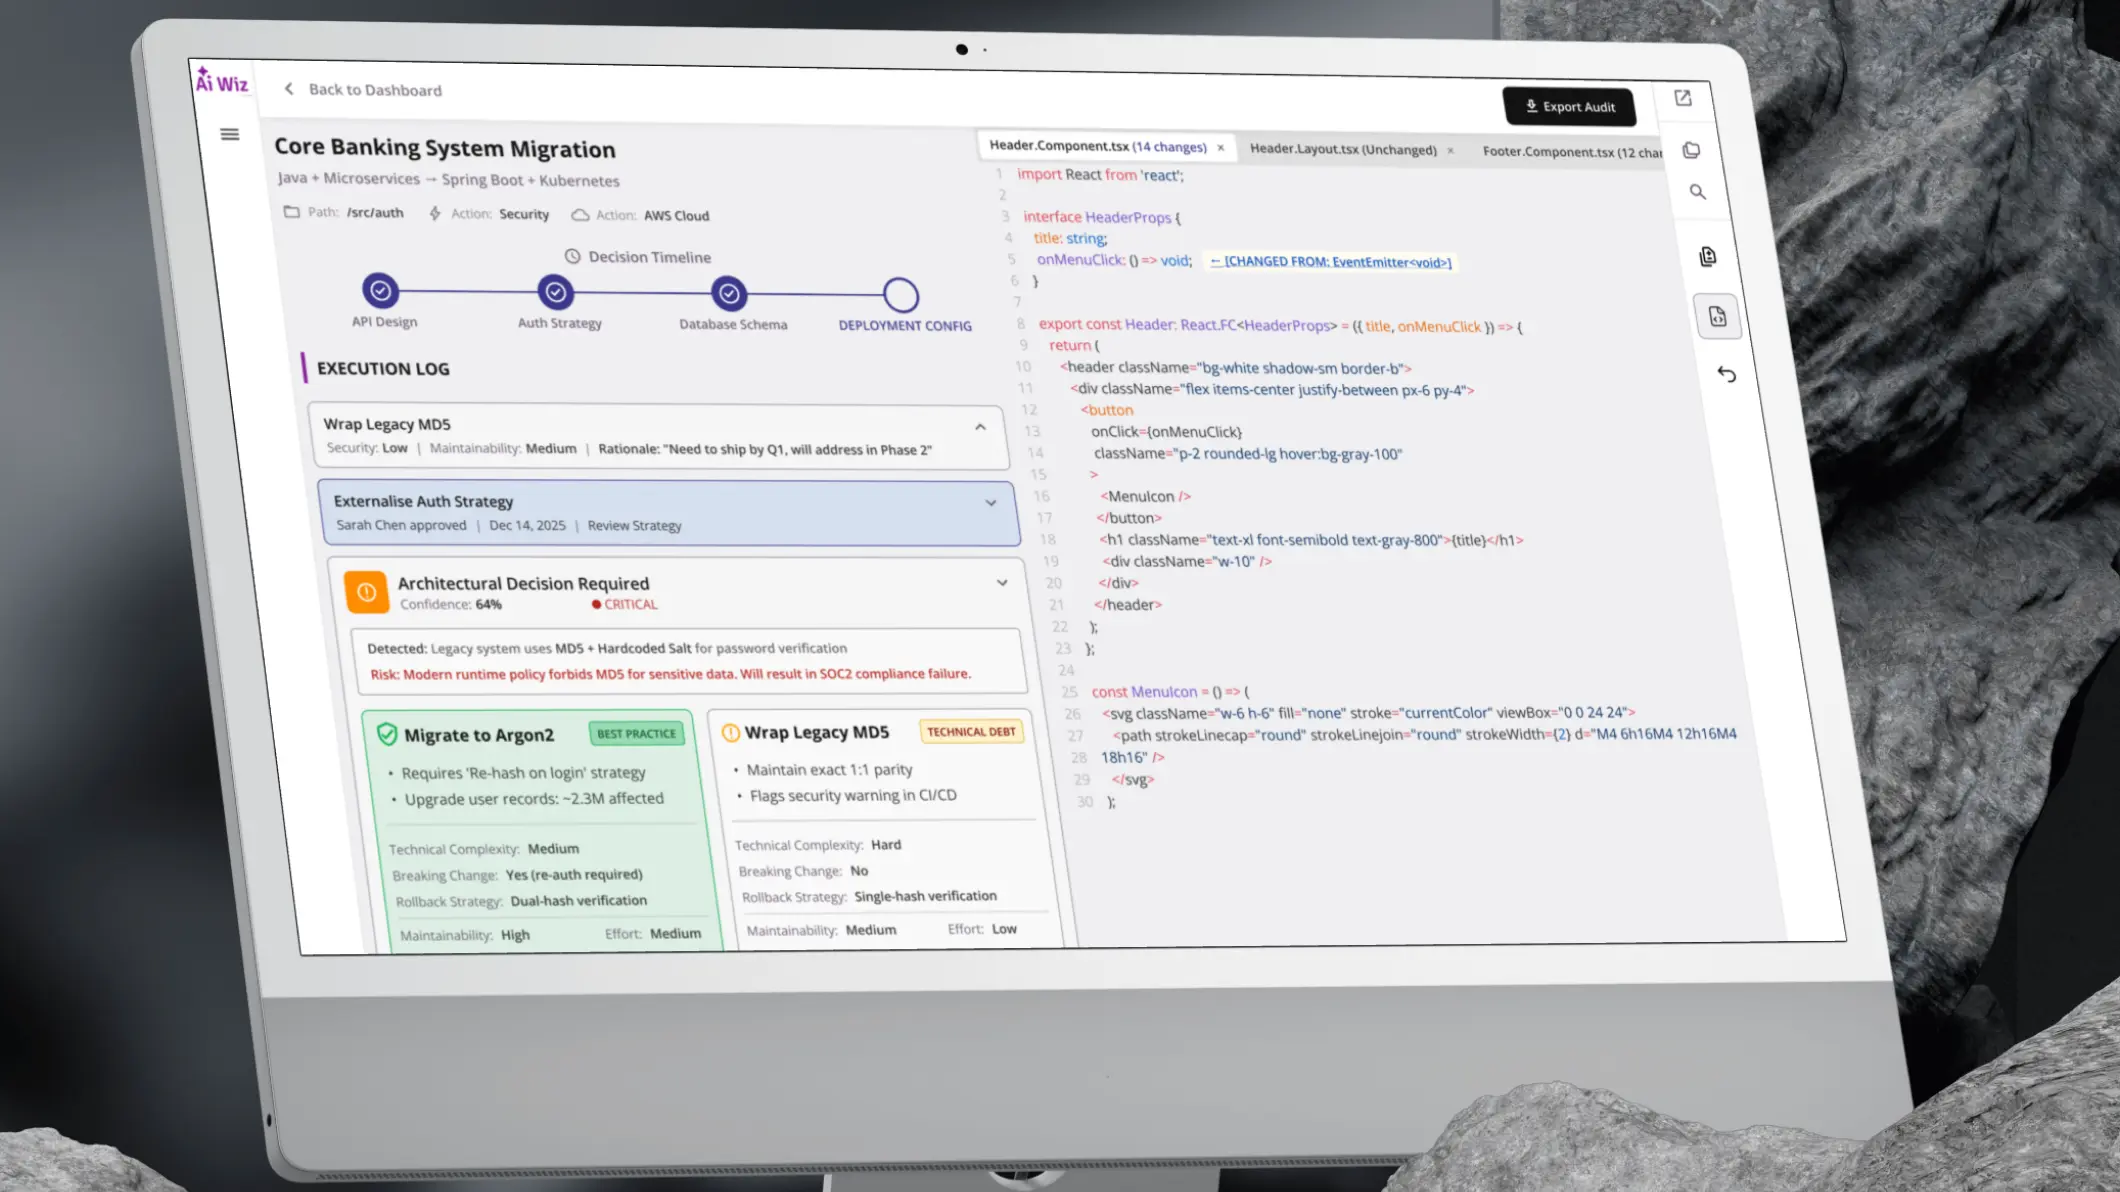The height and width of the screenshot is (1192, 2120).
Task: Select the duplicate document icon in sidebar
Action: tap(1707, 256)
